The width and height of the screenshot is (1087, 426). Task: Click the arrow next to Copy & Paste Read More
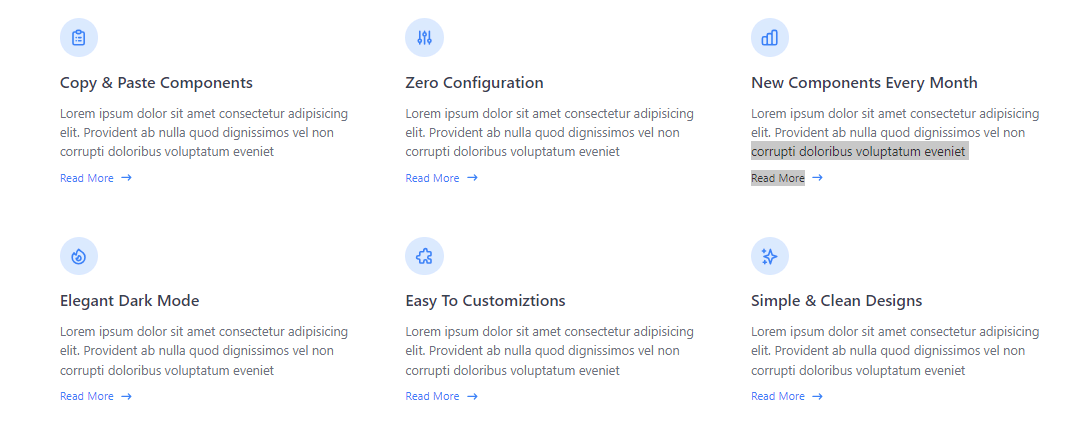pyautogui.click(x=126, y=178)
